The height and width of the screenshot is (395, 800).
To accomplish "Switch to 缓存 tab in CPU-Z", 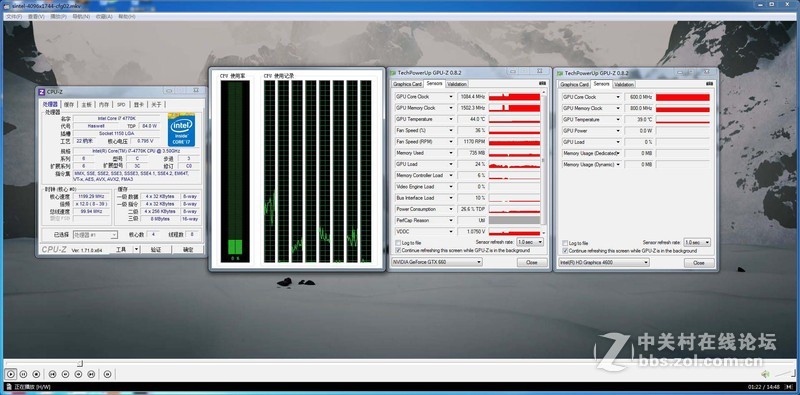I will pyautogui.click(x=69, y=104).
